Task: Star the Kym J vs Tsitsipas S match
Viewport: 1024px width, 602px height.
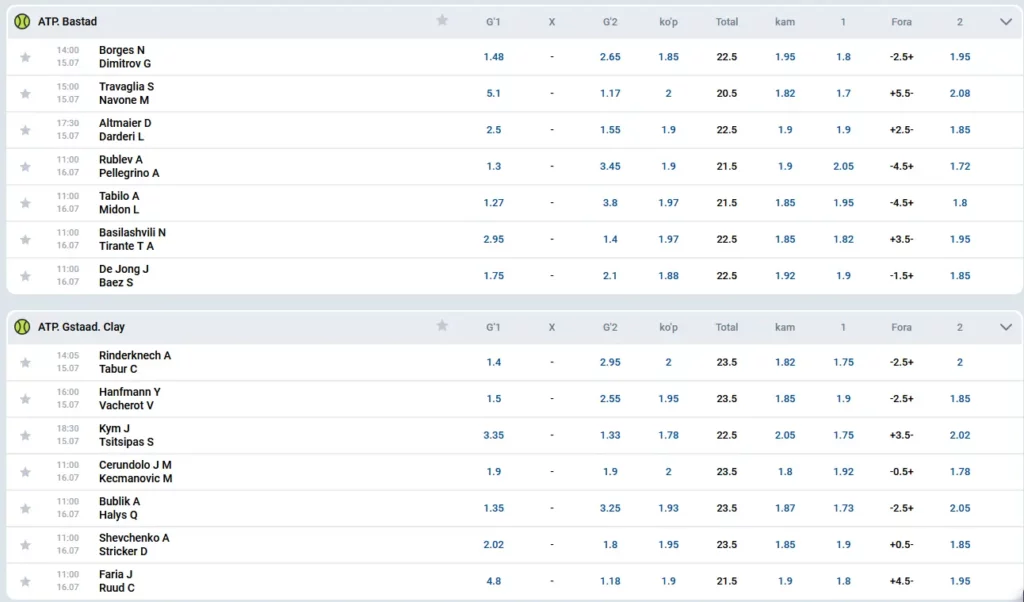Action: click(25, 436)
